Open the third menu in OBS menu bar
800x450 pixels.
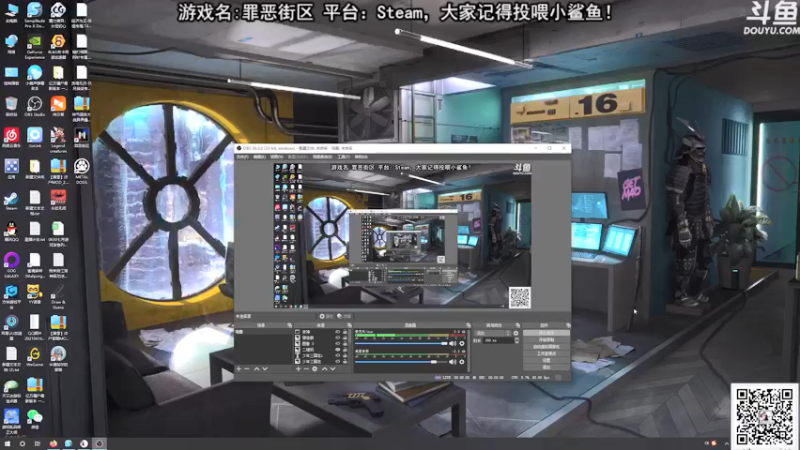pyautogui.click(x=276, y=157)
